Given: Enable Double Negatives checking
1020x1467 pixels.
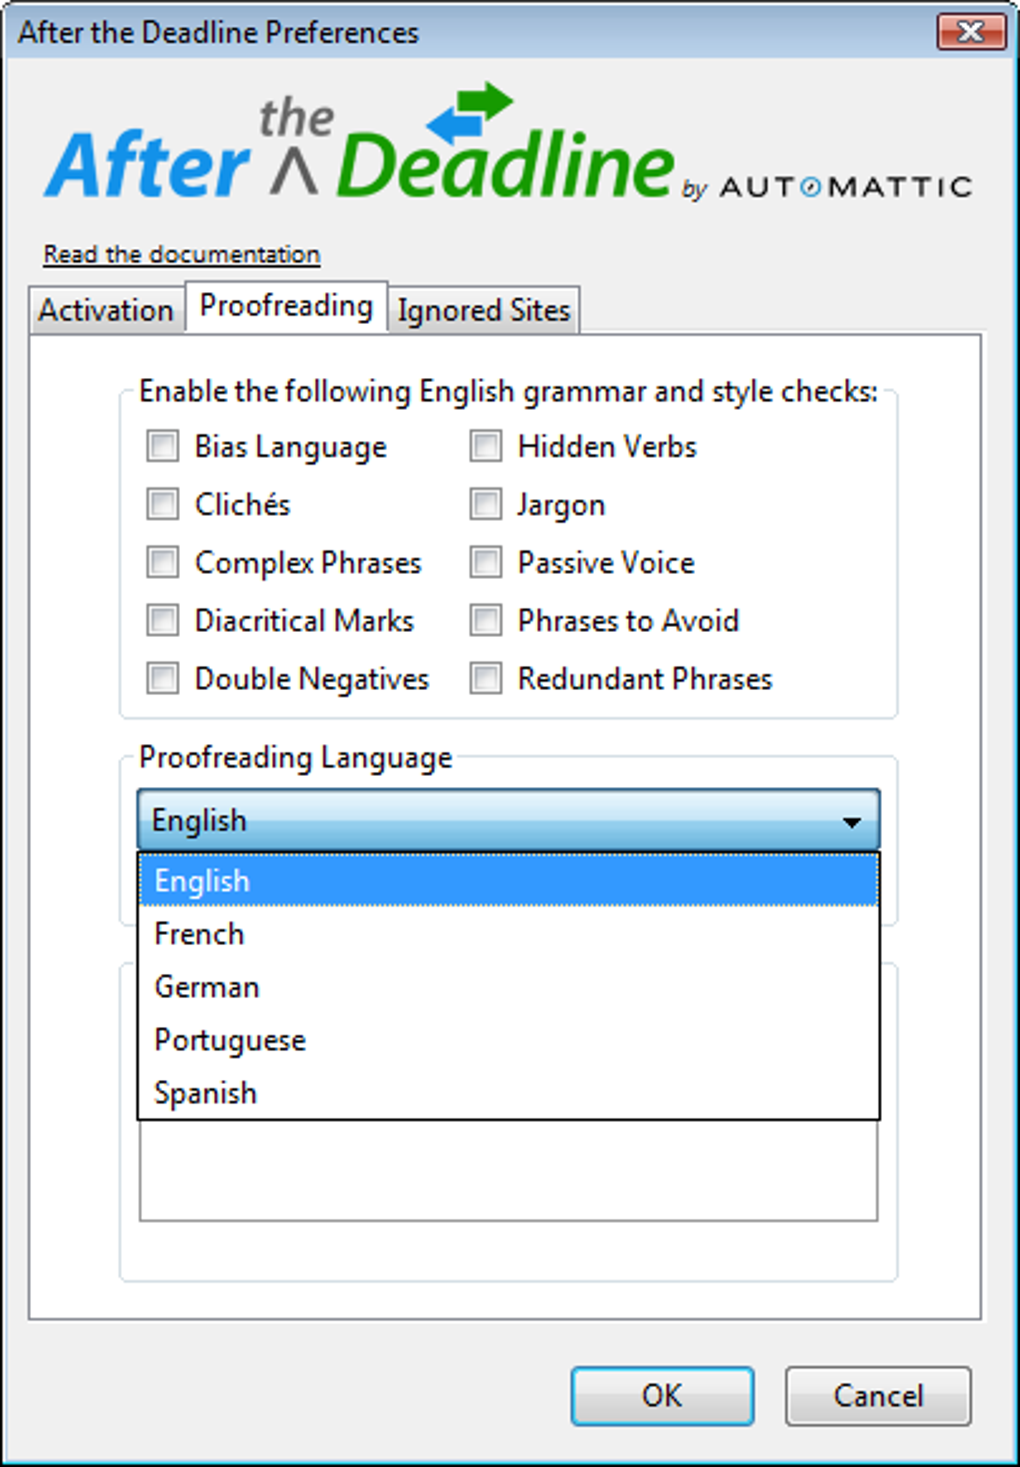Looking at the screenshot, I should click(162, 678).
